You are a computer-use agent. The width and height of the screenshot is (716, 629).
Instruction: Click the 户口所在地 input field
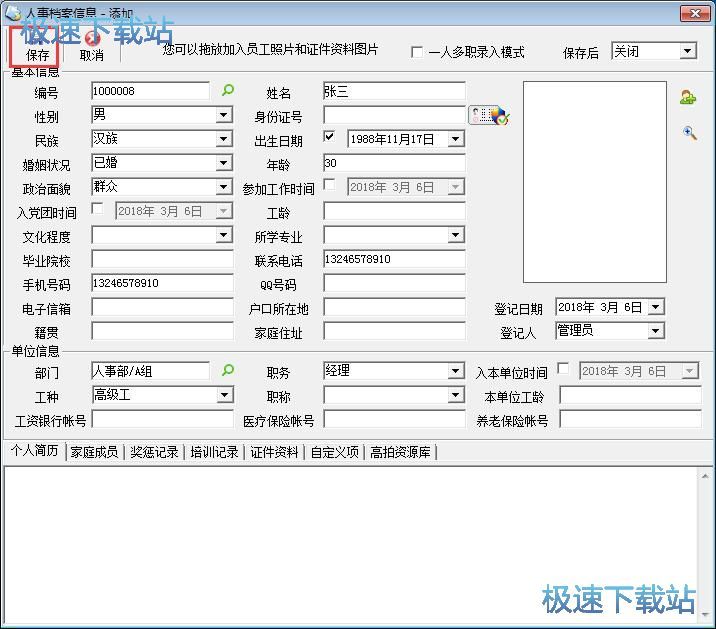click(394, 307)
